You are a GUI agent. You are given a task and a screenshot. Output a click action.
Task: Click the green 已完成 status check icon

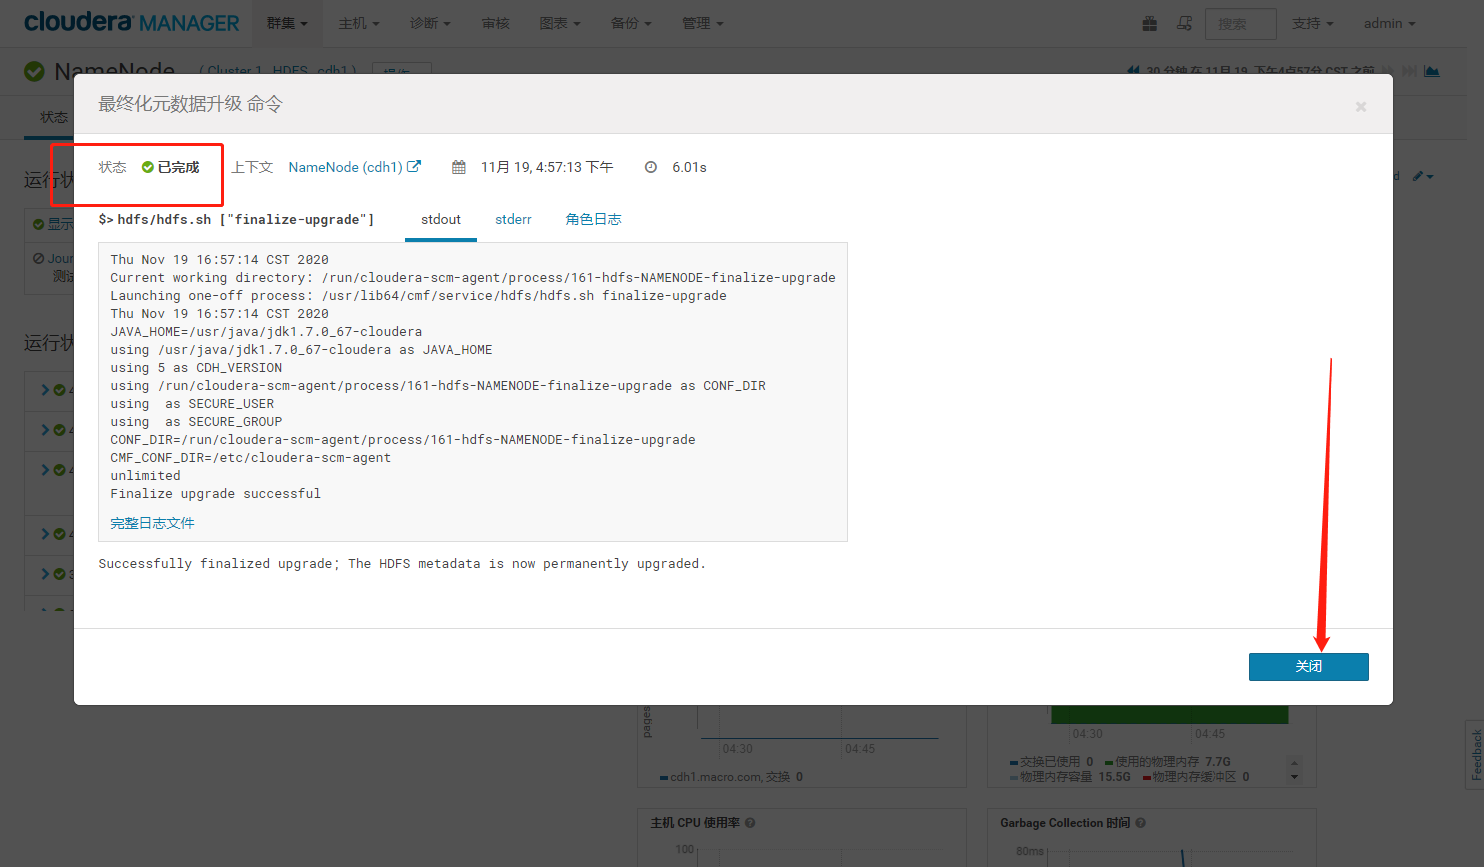pyautogui.click(x=147, y=167)
